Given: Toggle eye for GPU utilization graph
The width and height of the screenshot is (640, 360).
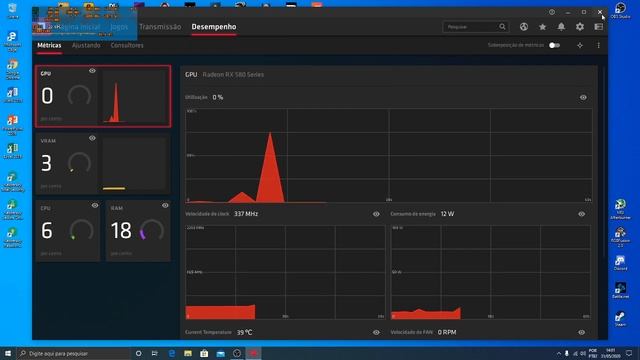Looking at the screenshot, I should pyautogui.click(x=583, y=98).
